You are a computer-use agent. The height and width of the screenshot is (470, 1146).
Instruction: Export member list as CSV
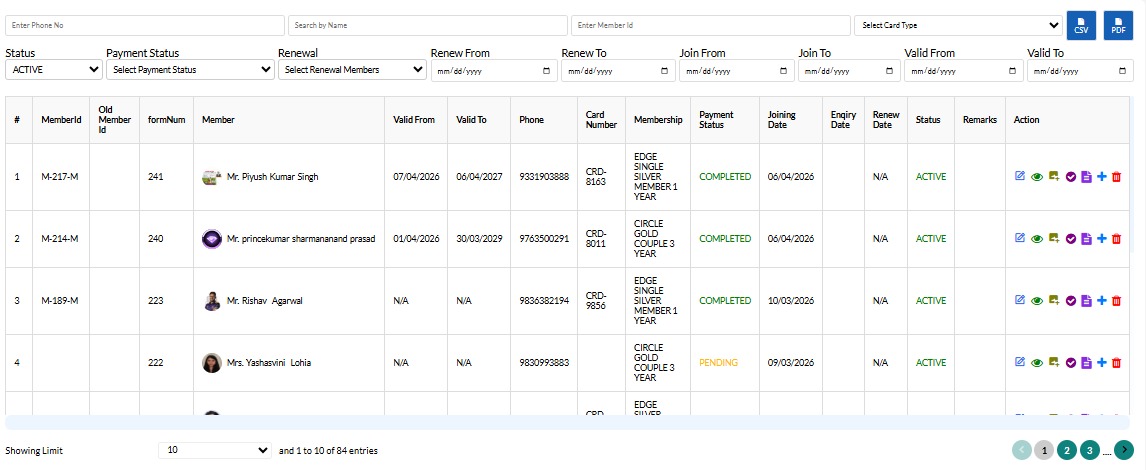click(x=1081, y=26)
